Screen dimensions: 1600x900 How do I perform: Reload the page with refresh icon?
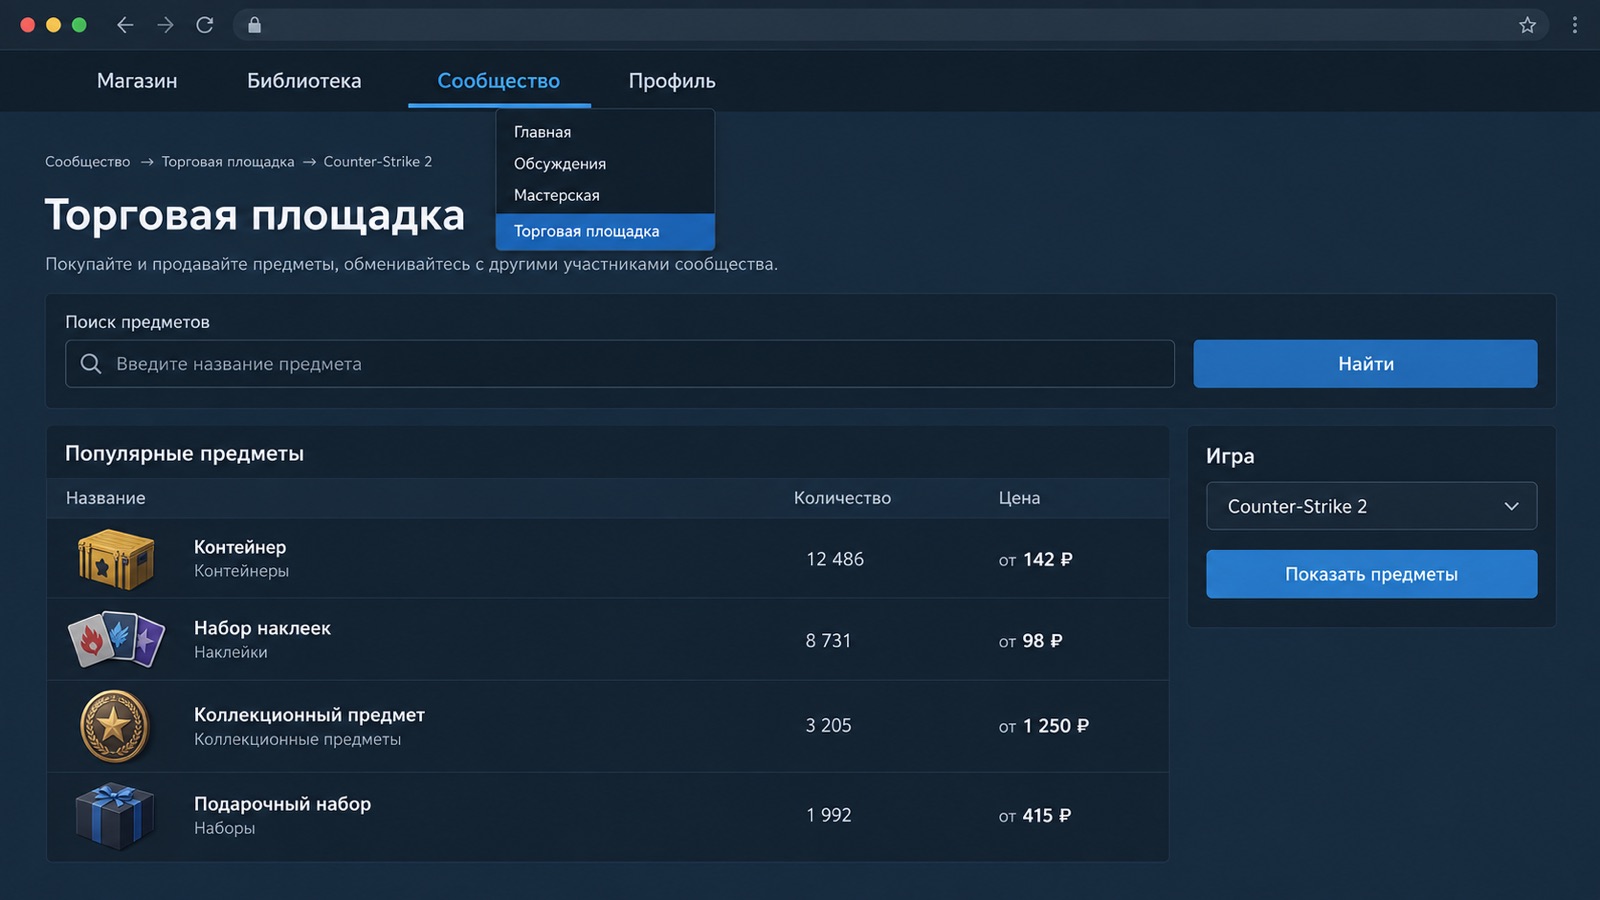[205, 25]
